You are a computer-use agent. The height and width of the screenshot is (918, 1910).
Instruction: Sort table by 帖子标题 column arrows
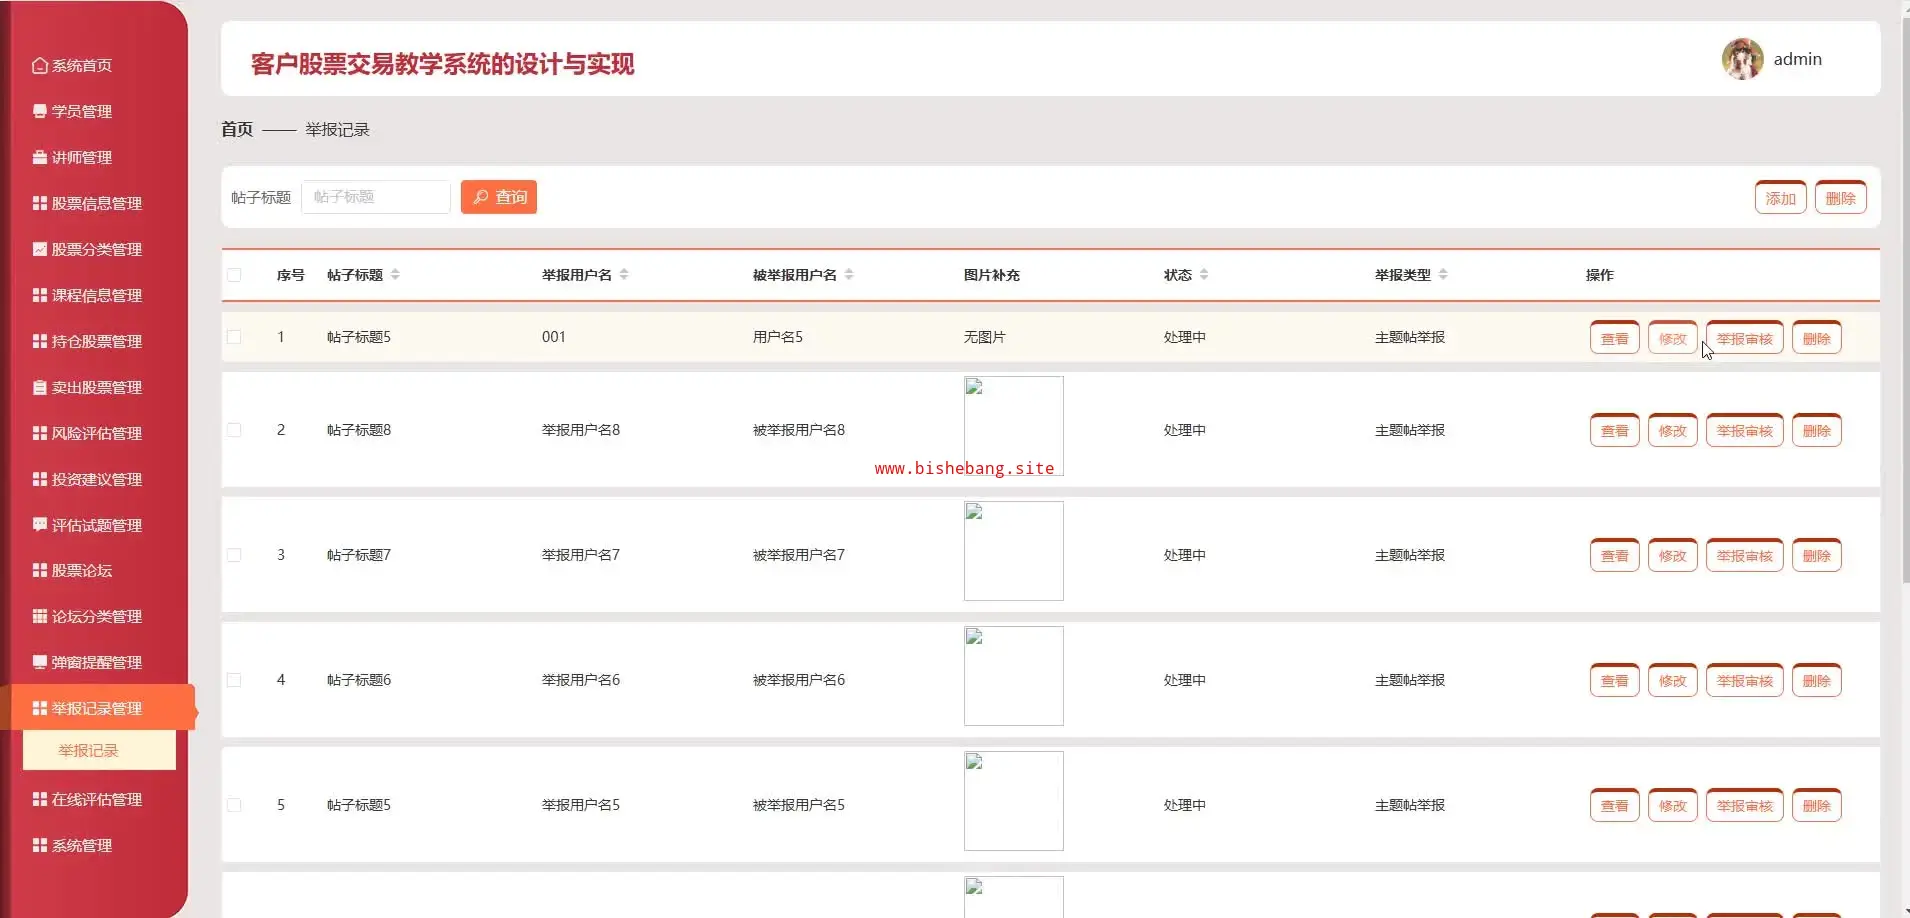(395, 275)
